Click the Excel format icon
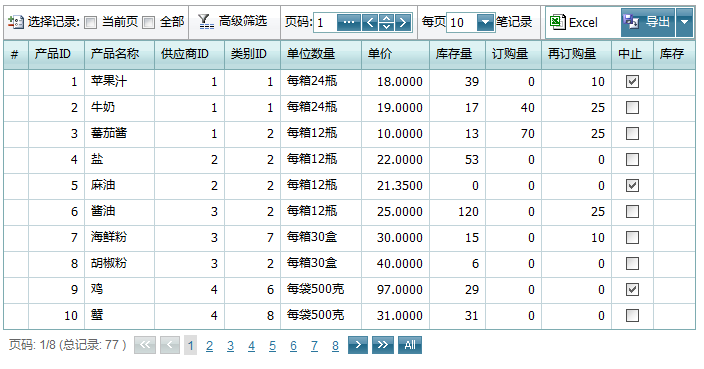Screen dimensions: 704x369 pos(557,22)
